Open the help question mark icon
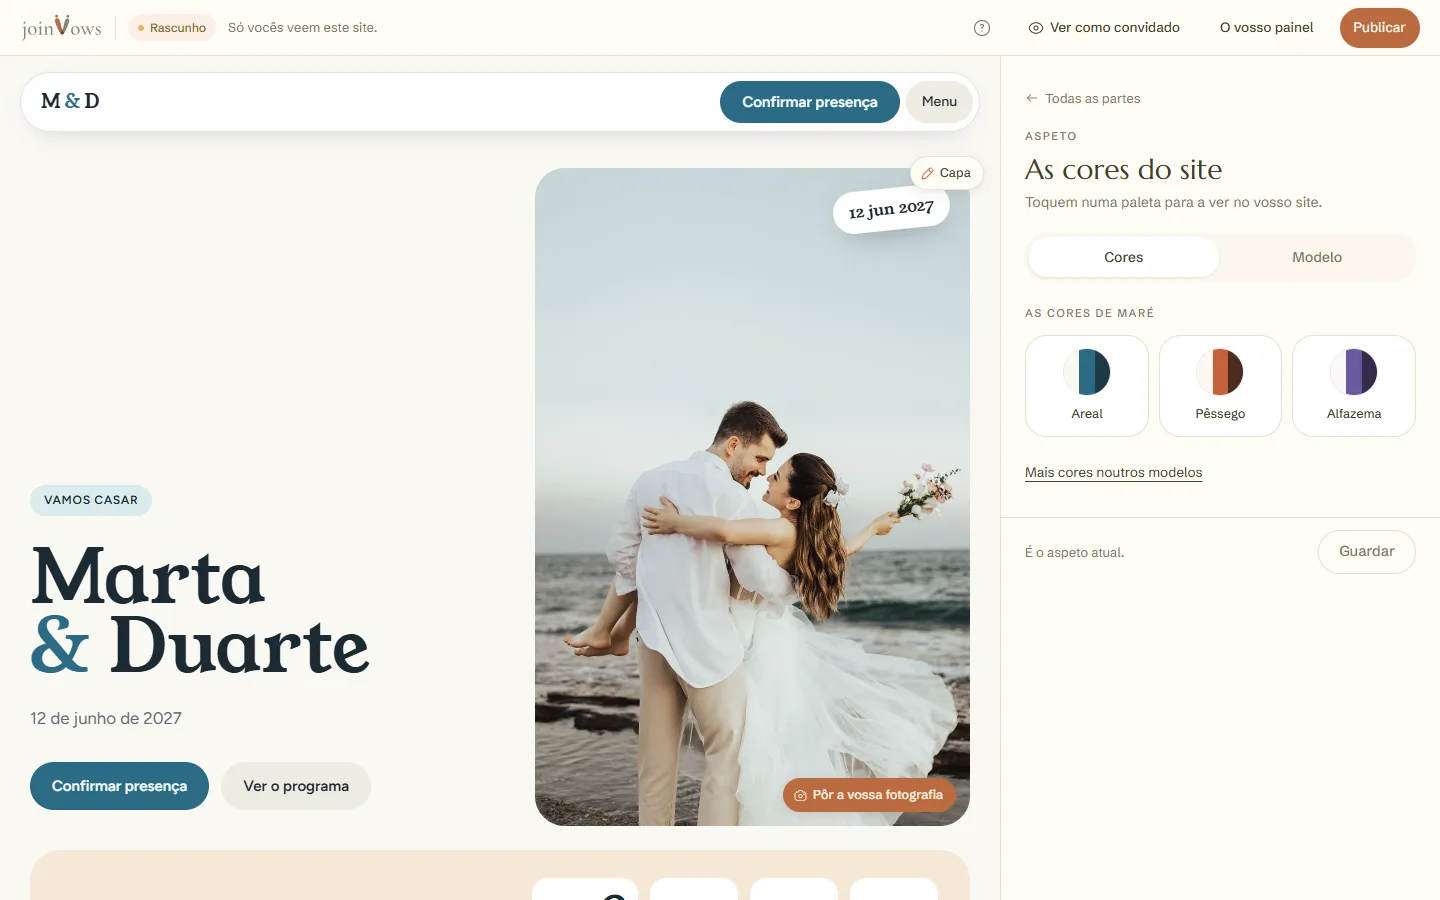This screenshot has height=900, width=1440. point(982,28)
